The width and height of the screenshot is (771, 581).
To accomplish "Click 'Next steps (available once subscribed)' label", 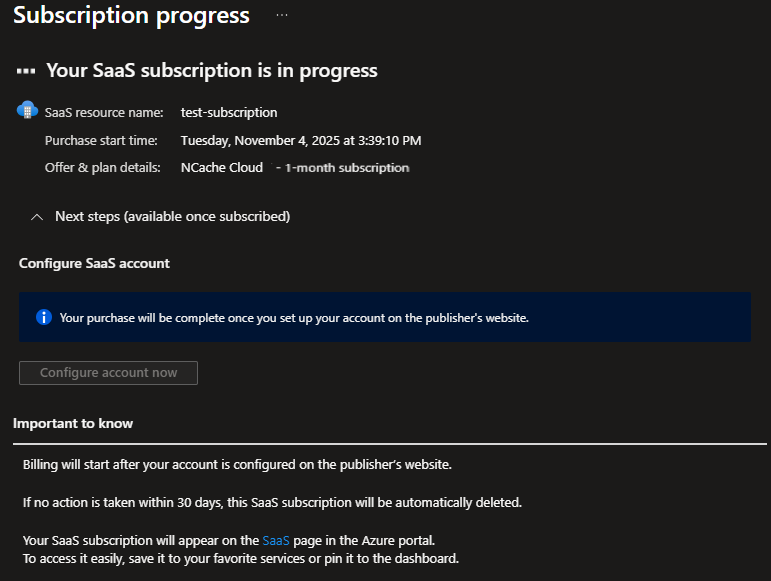I will pos(173,217).
